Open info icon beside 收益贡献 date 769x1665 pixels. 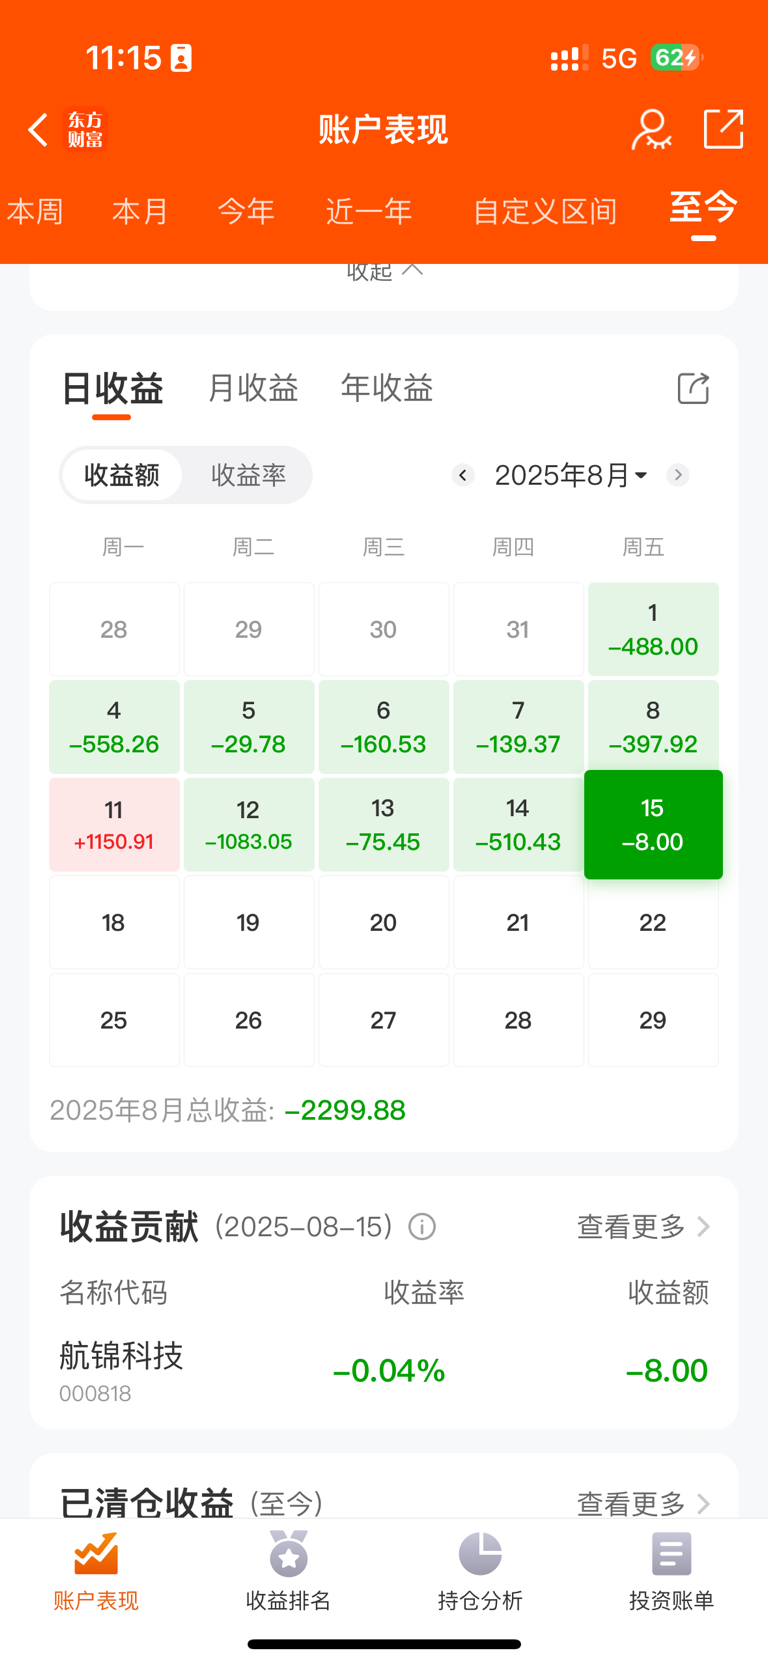[x=422, y=1227]
